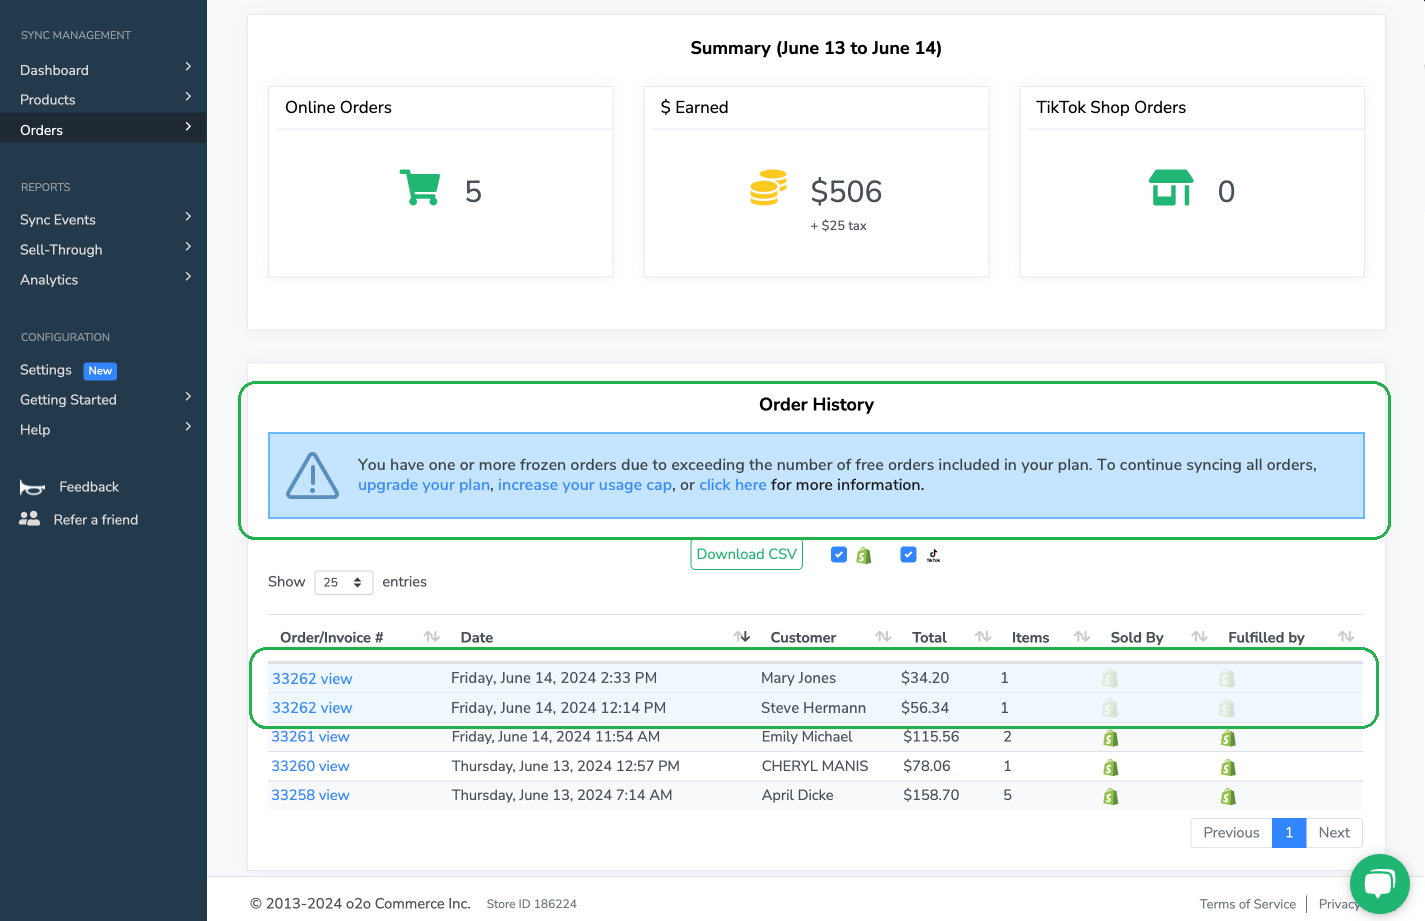This screenshot has height=921, width=1425.
Task: Click the Feedback label in sidebar
Action: (89, 487)
